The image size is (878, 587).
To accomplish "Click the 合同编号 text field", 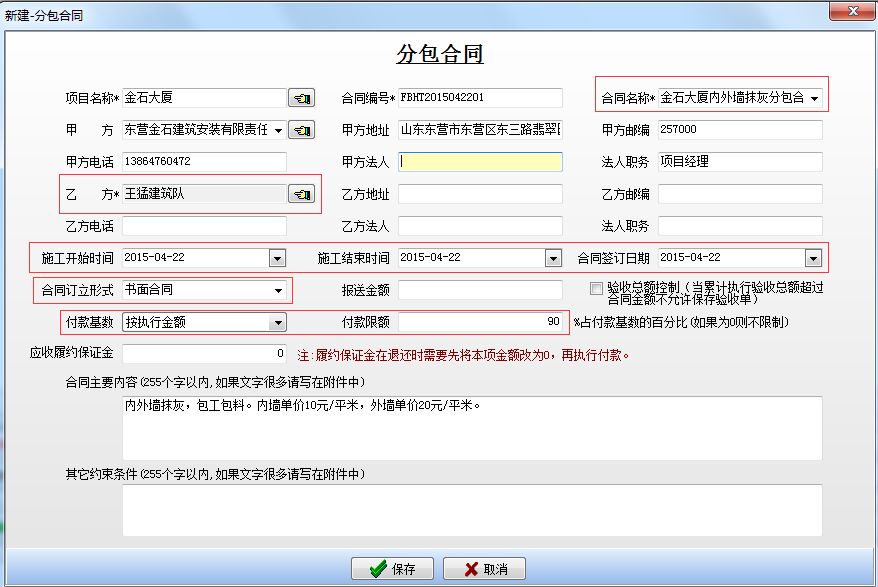I will point(480,98).
